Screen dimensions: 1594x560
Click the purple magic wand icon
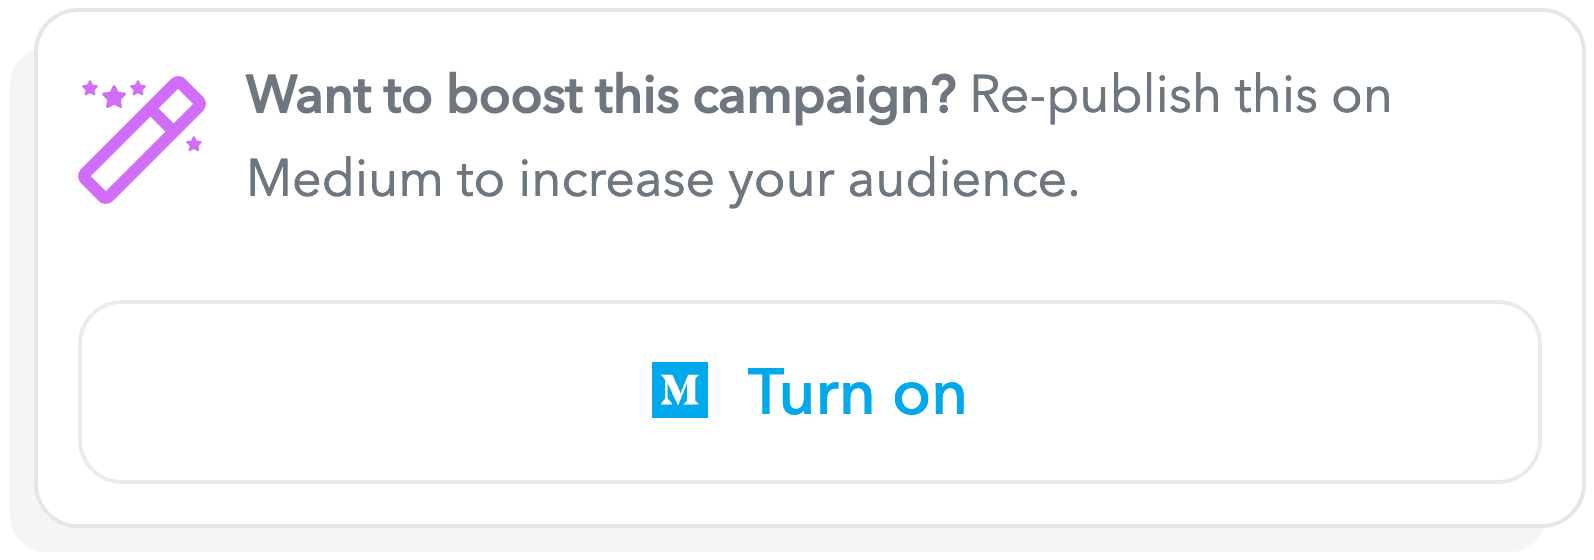(x=143, y=140)
